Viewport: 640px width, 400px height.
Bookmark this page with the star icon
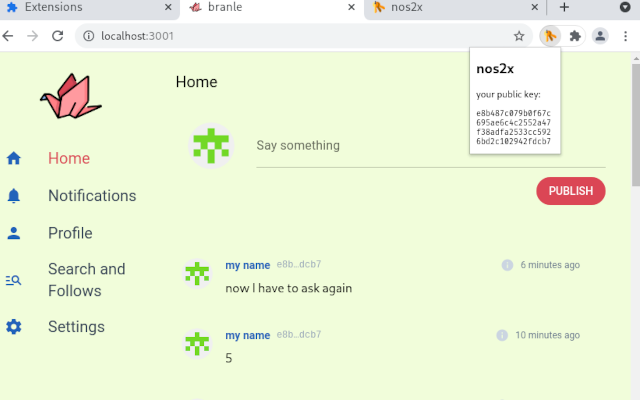(x=519, y=36)
